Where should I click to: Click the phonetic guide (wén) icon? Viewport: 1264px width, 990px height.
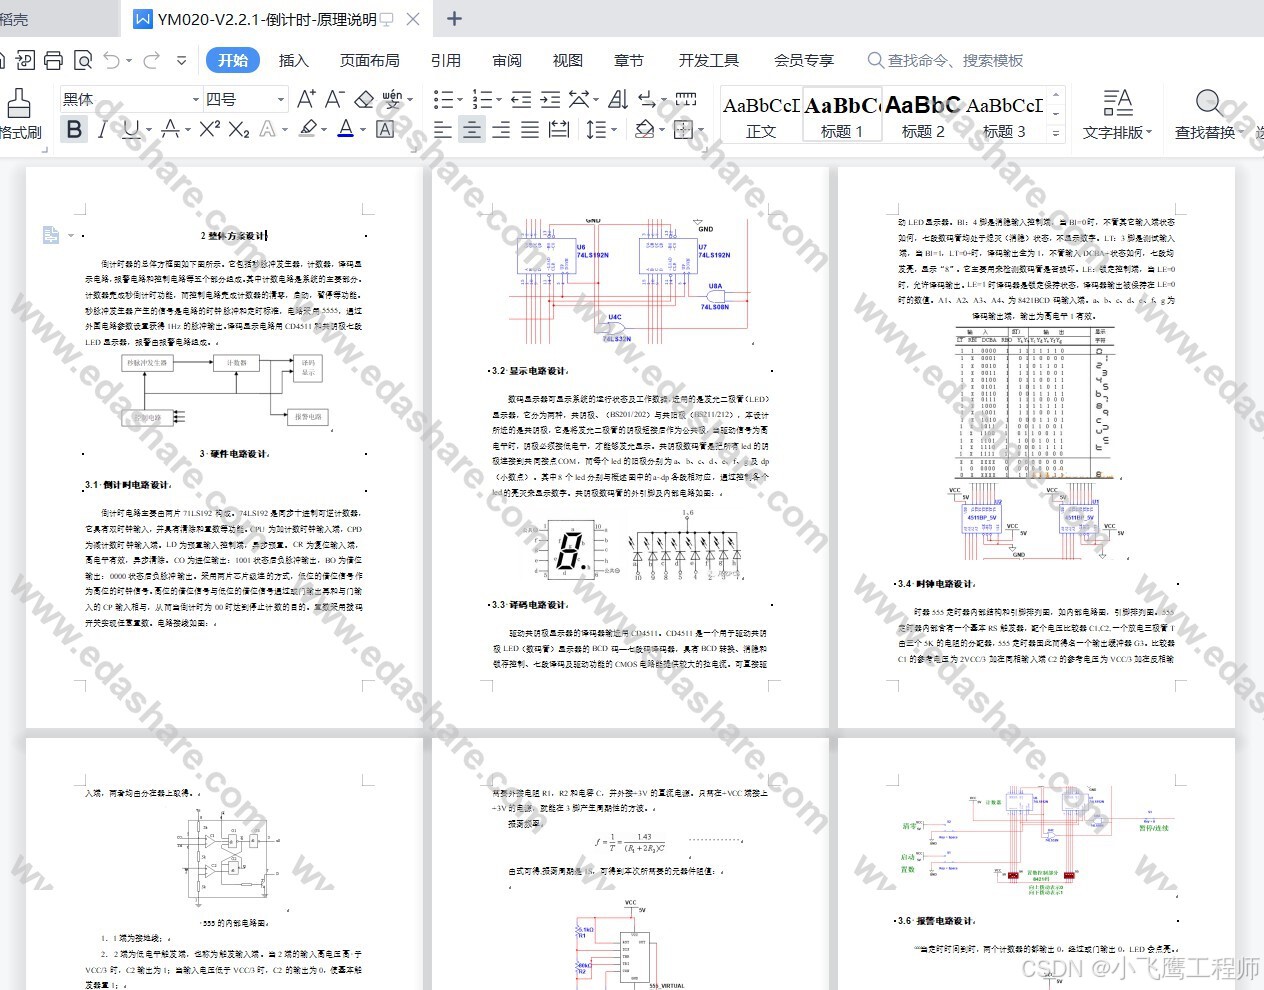391,99
